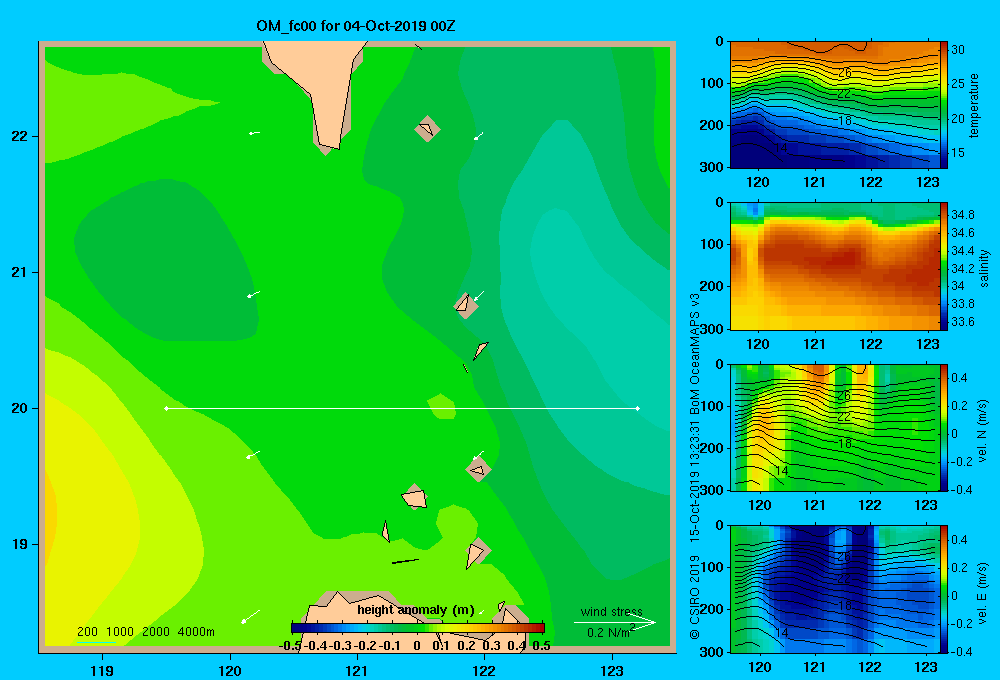Click the salinity color scale bar
The image size is (1000, 680).
[944, 266]
